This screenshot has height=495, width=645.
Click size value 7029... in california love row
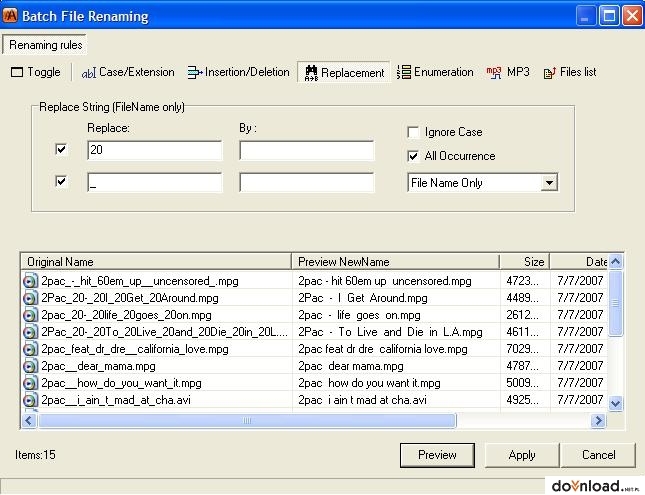[x=522, y=349]
